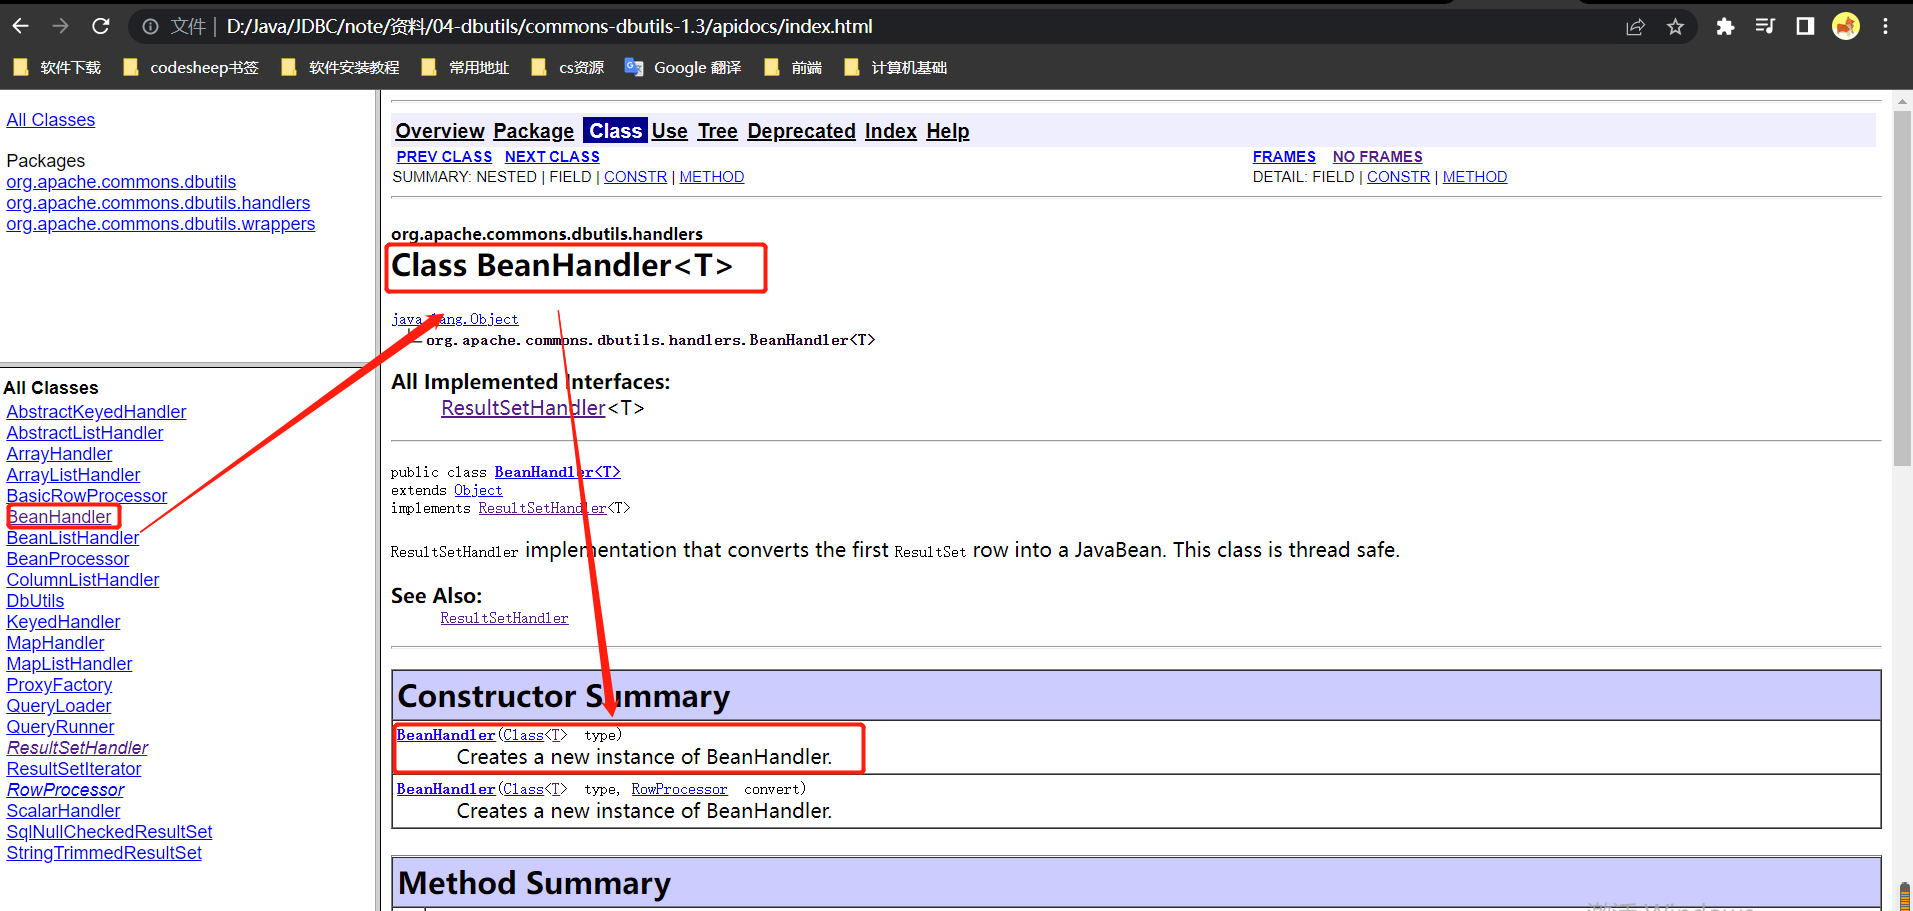Open RowProcessor in class list
1913x911 pixels.
click(65, 790)
